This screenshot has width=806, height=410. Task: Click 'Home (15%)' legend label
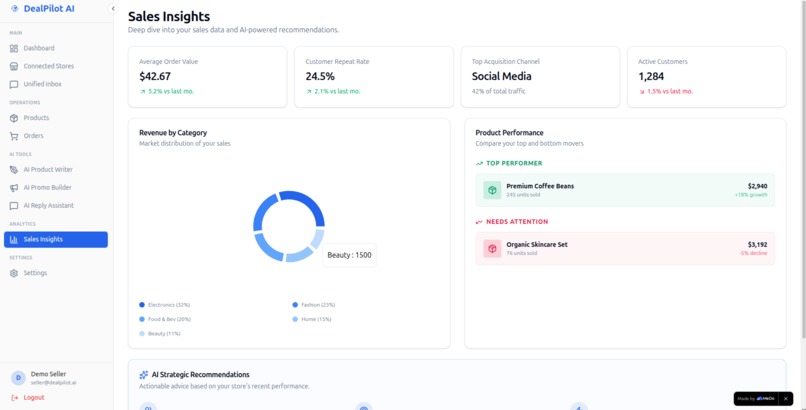[316, 320]
